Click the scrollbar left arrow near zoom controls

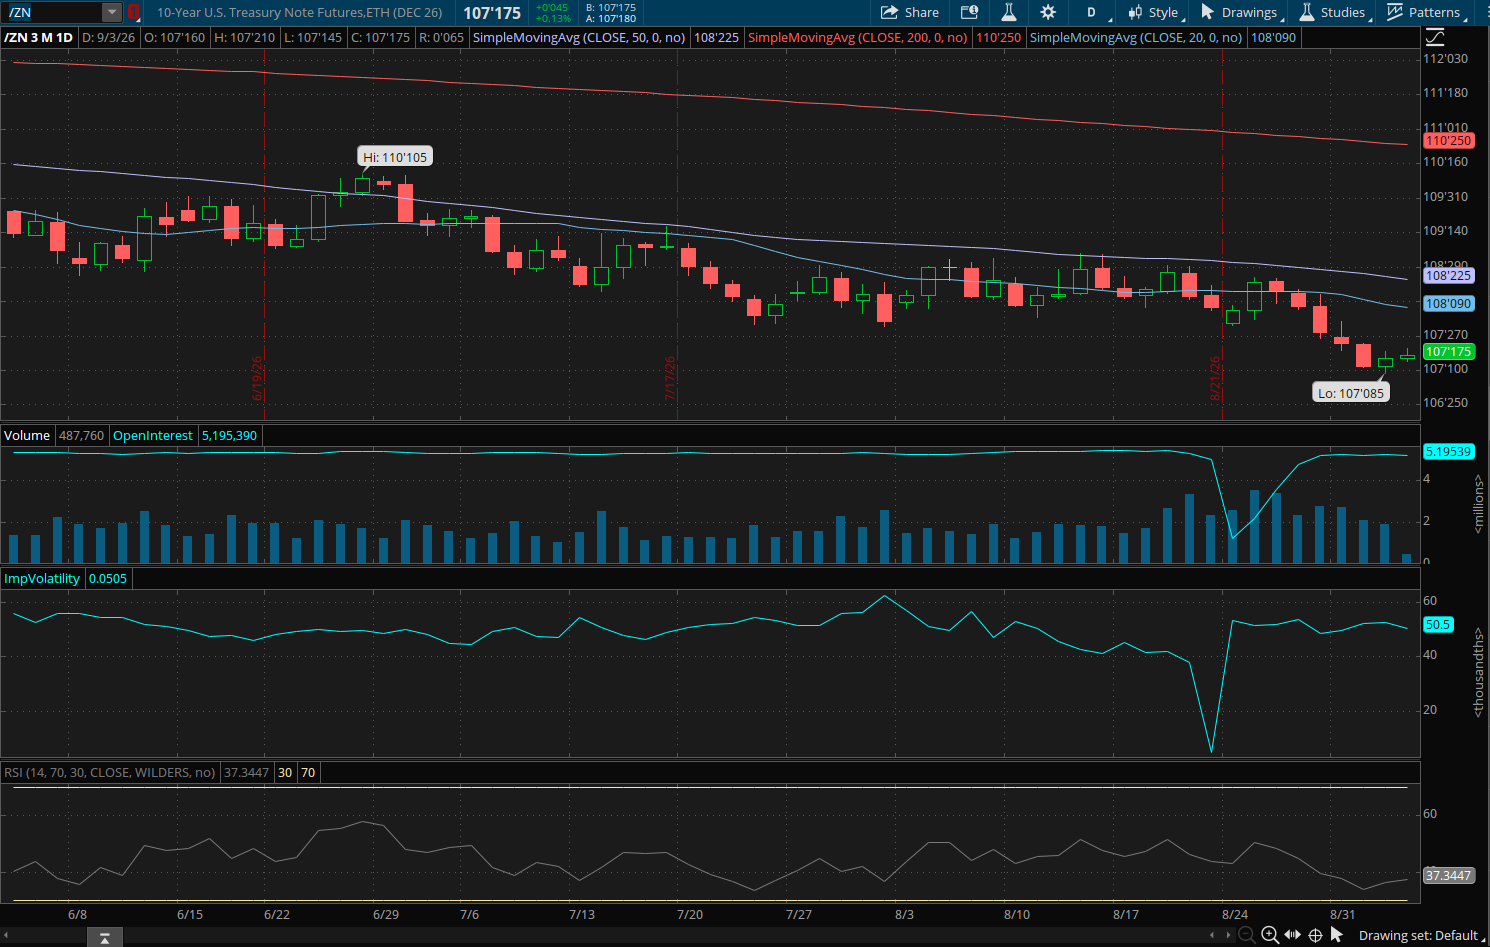pyautogui.click(x=1213, y=935)
